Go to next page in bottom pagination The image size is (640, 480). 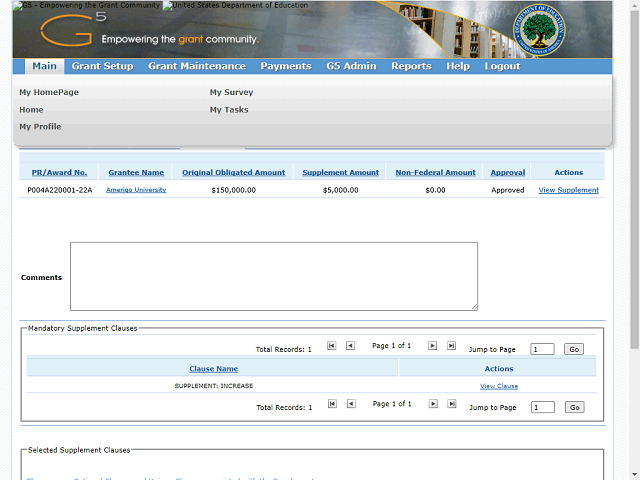pyautogui.click(x=433, y=404)
